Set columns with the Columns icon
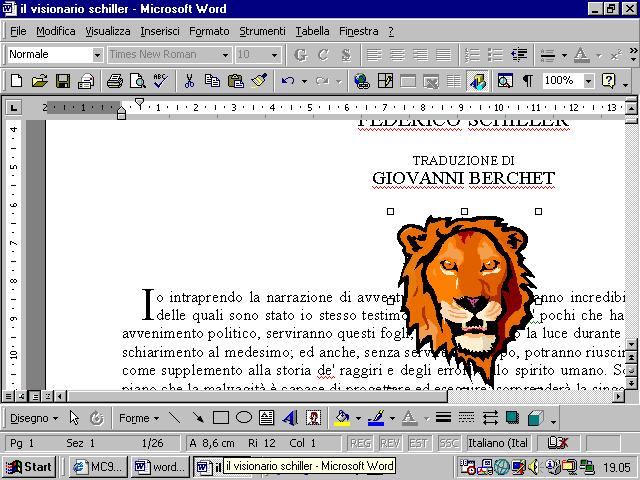640x480 pixels. [x=453, y=81]
